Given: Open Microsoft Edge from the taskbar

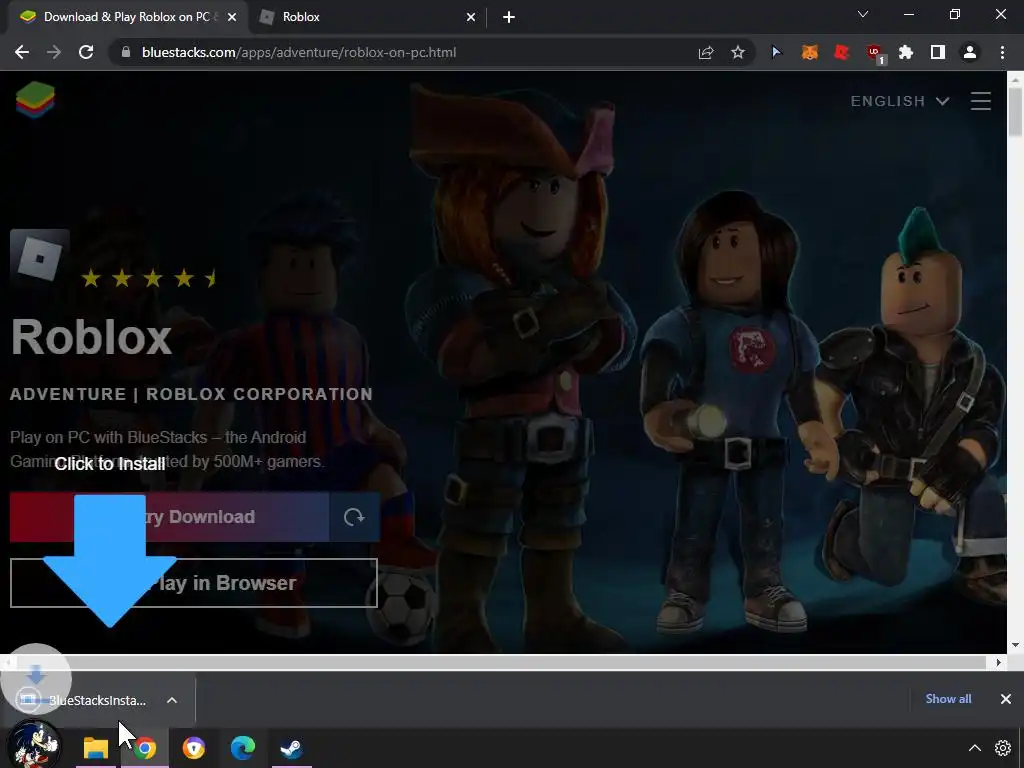Looking at the screenshot, I should 242,748.
